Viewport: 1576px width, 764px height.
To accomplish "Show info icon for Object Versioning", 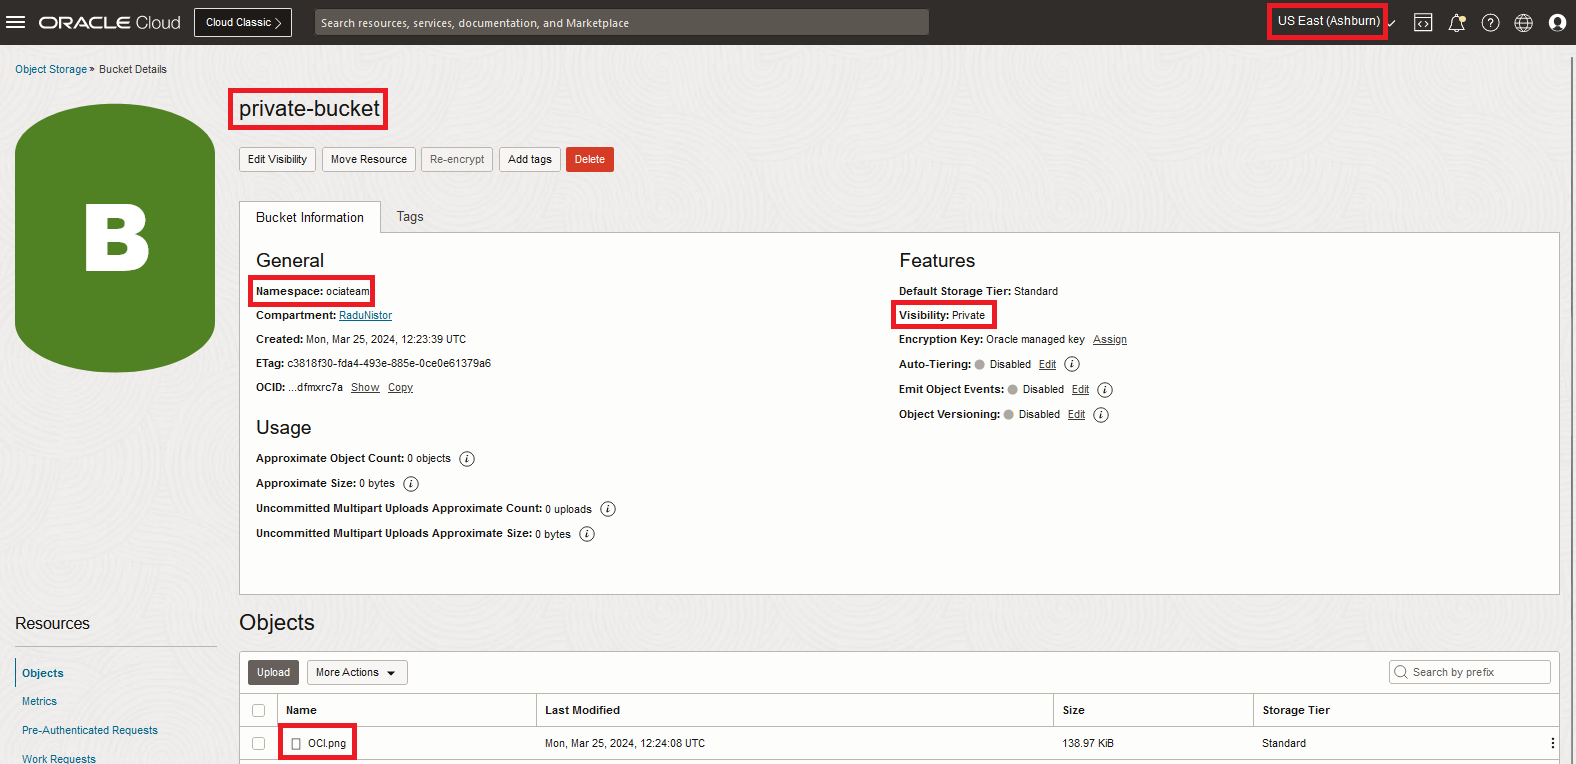I will (1101, 415).
